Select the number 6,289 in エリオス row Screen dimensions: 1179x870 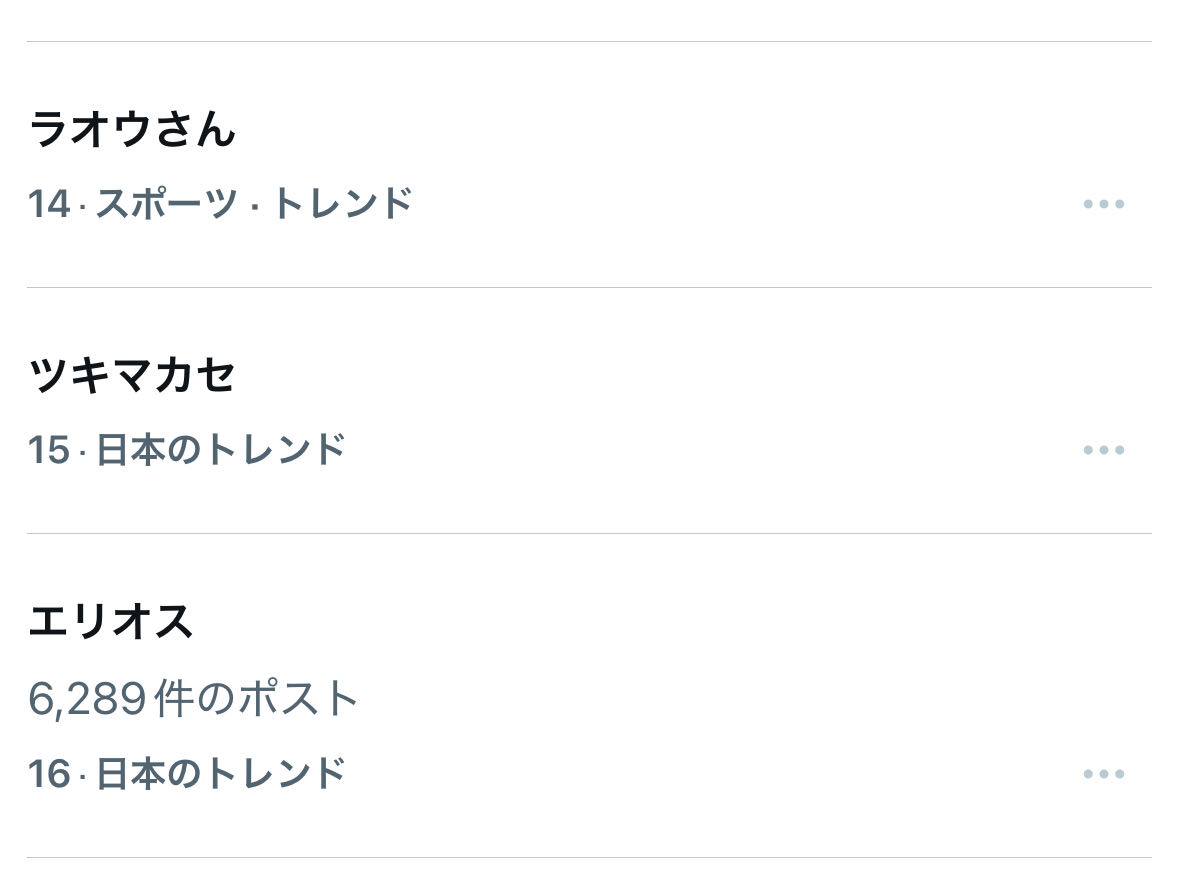click(x=88, y=699)
